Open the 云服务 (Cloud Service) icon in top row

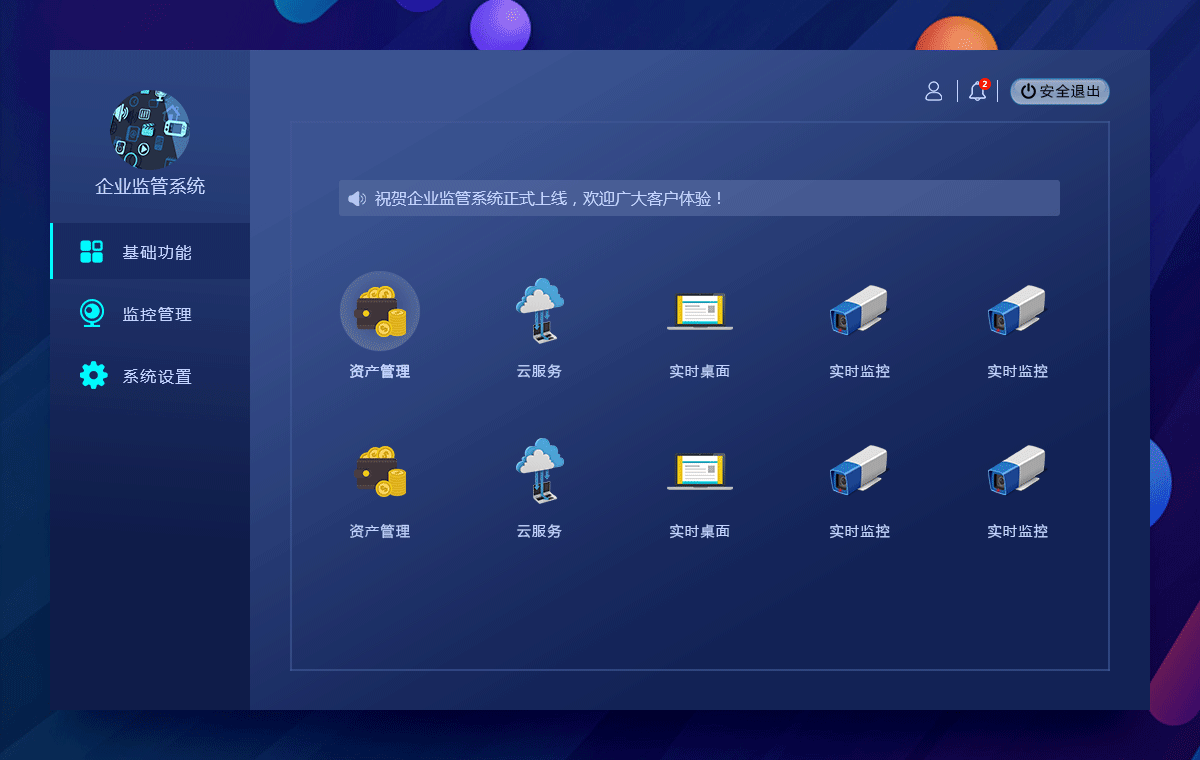point(539,310)
